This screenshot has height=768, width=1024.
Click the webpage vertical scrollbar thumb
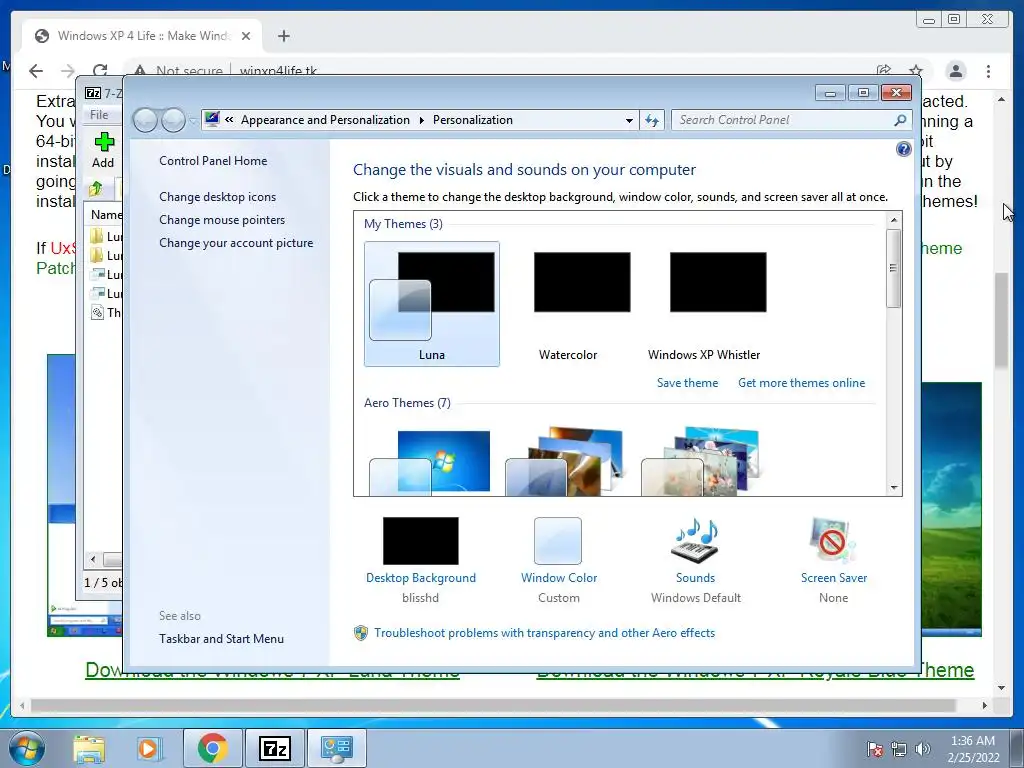(1001, 320)
